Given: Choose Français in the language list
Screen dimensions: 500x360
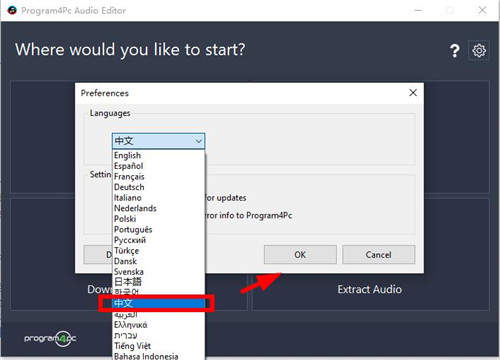Looking at the screenshot, I should pyautogui.click(x=159, y=177).
